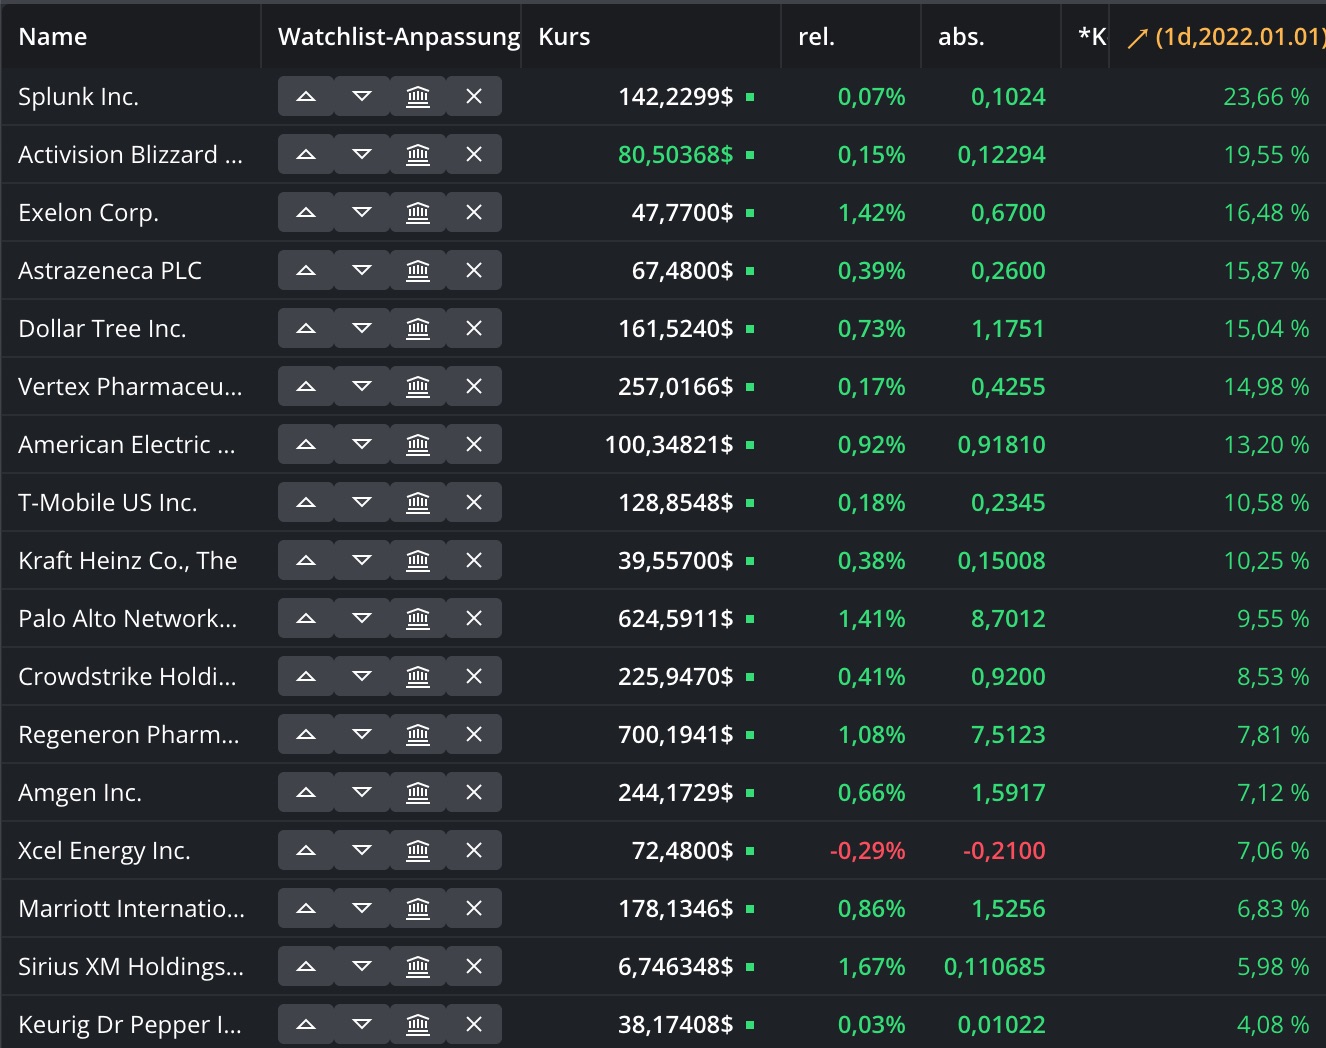
Task: Remove Palo Alto Networks from the watchlist
Action: coord(473,618)
